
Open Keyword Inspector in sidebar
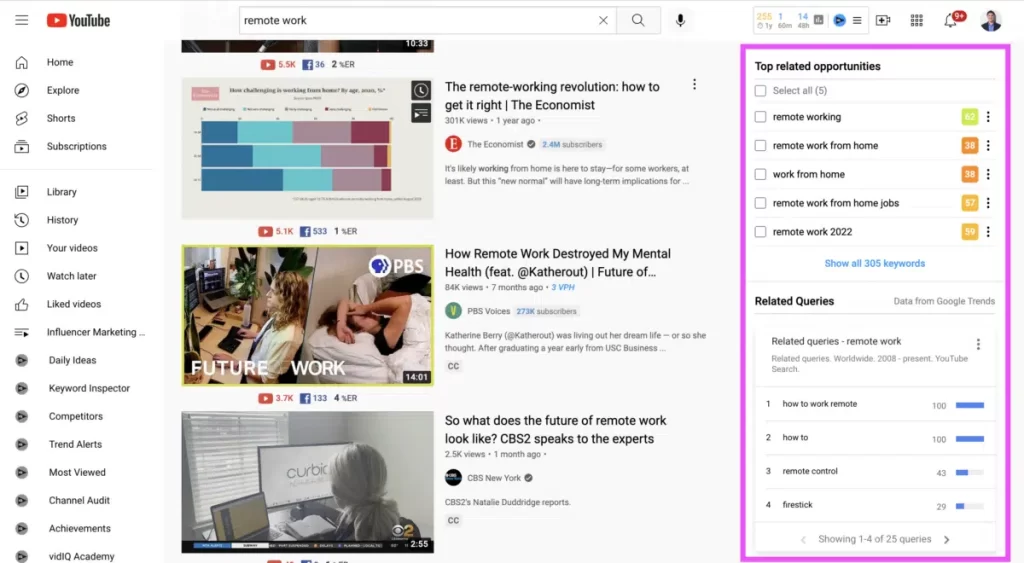[89, 388]
